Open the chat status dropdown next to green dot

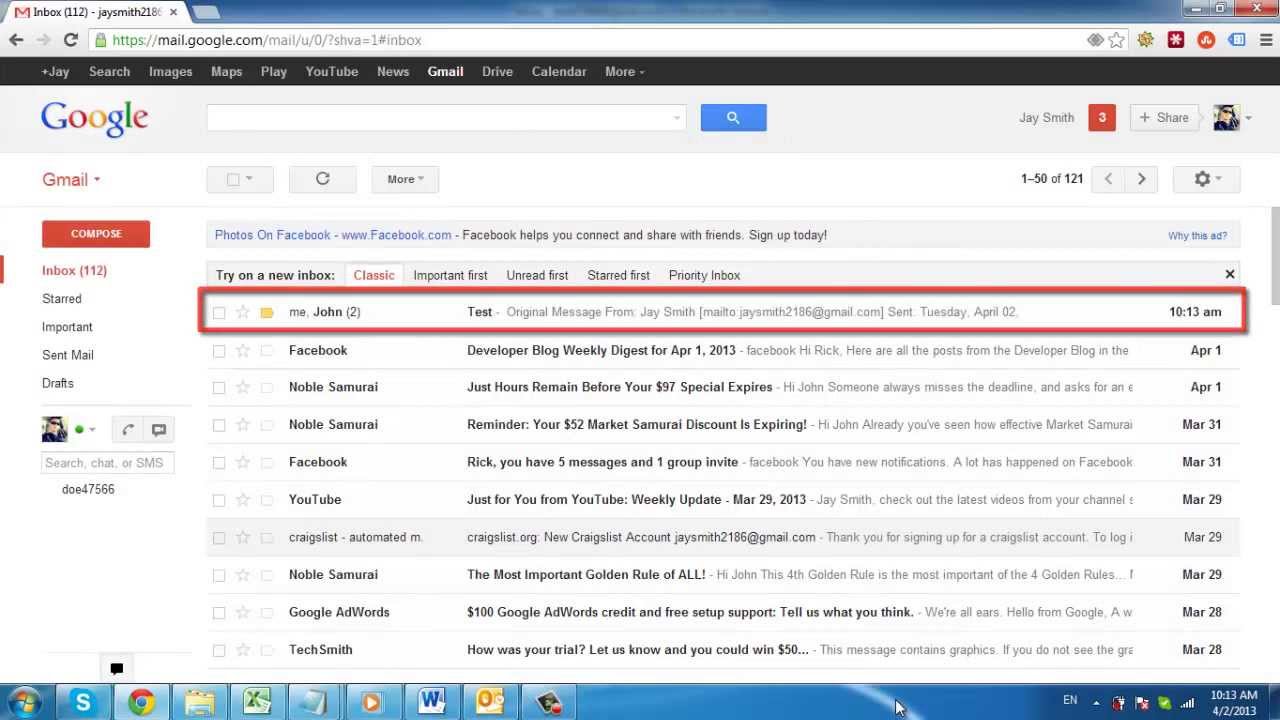92,430
